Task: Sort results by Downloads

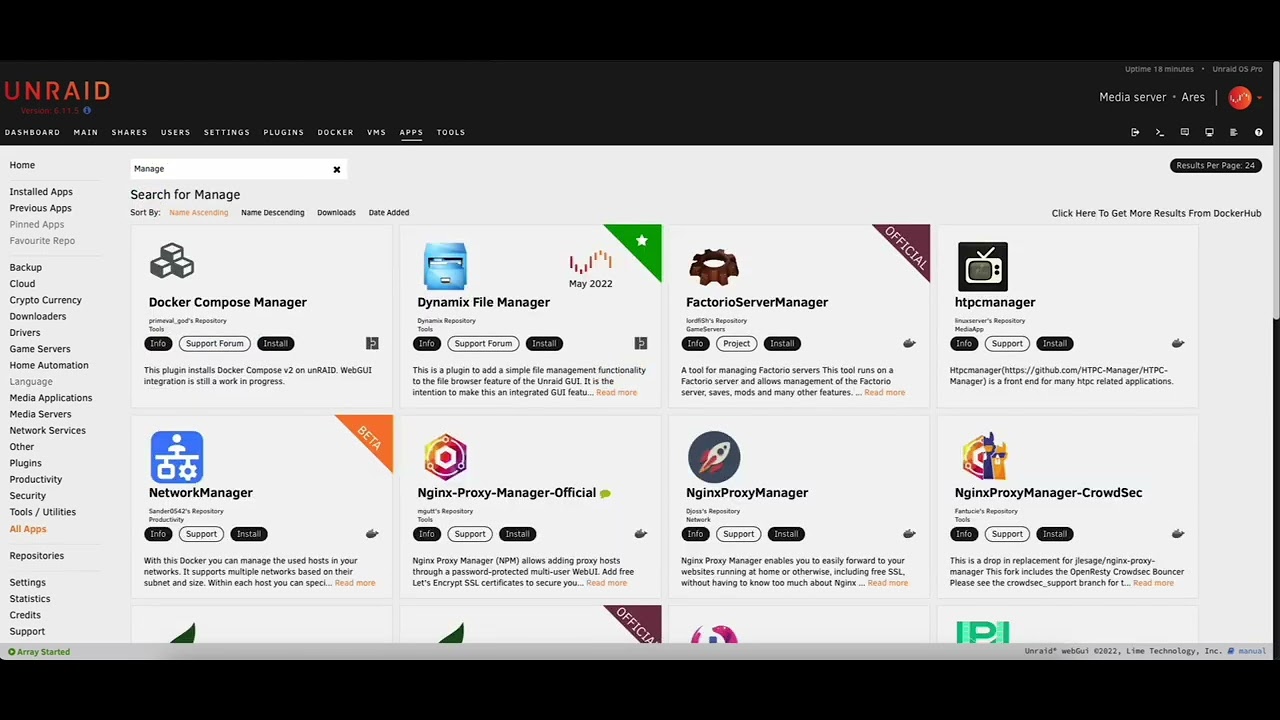Action: (x=336, y=212)
